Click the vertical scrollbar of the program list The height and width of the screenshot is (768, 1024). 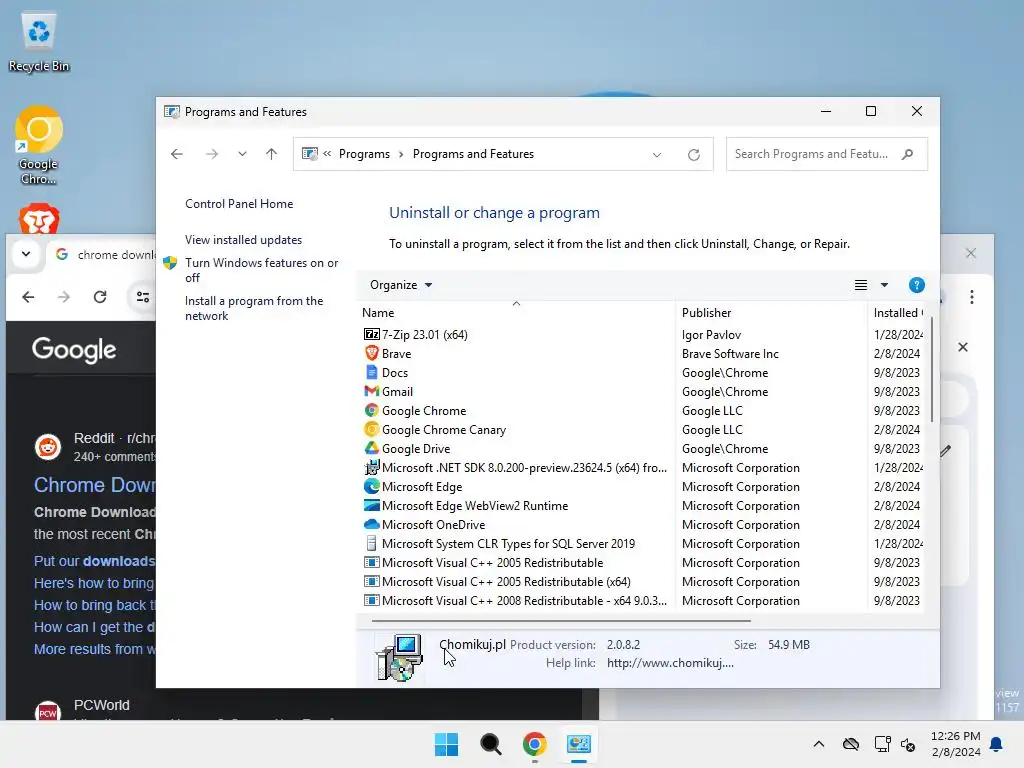pos(931,370)
